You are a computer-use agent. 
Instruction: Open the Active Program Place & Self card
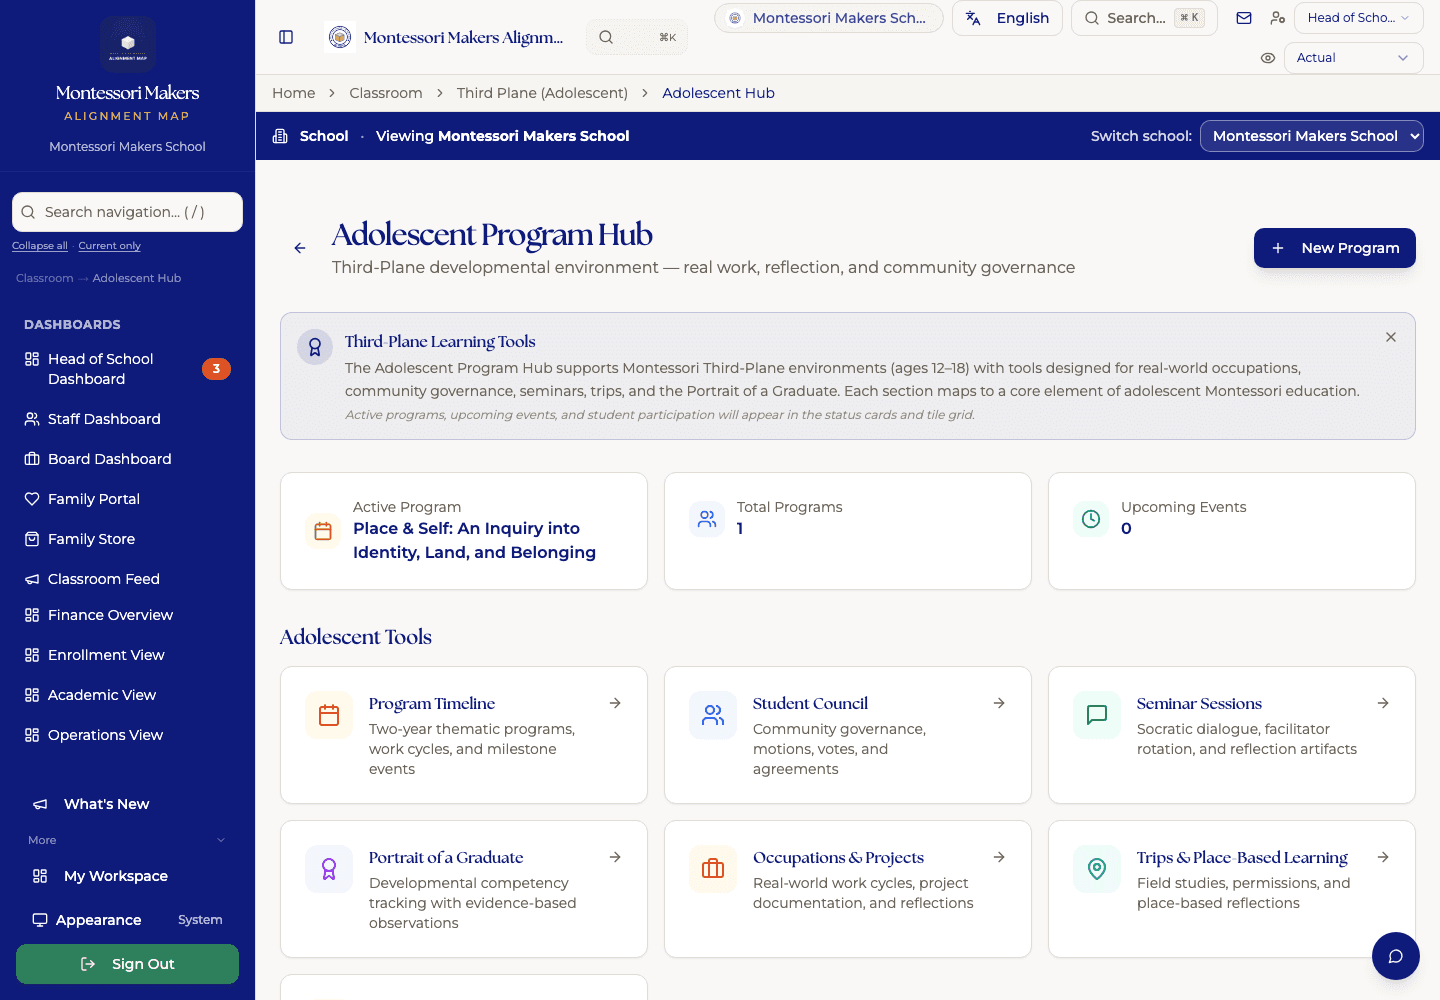click(x=464, y=531)
